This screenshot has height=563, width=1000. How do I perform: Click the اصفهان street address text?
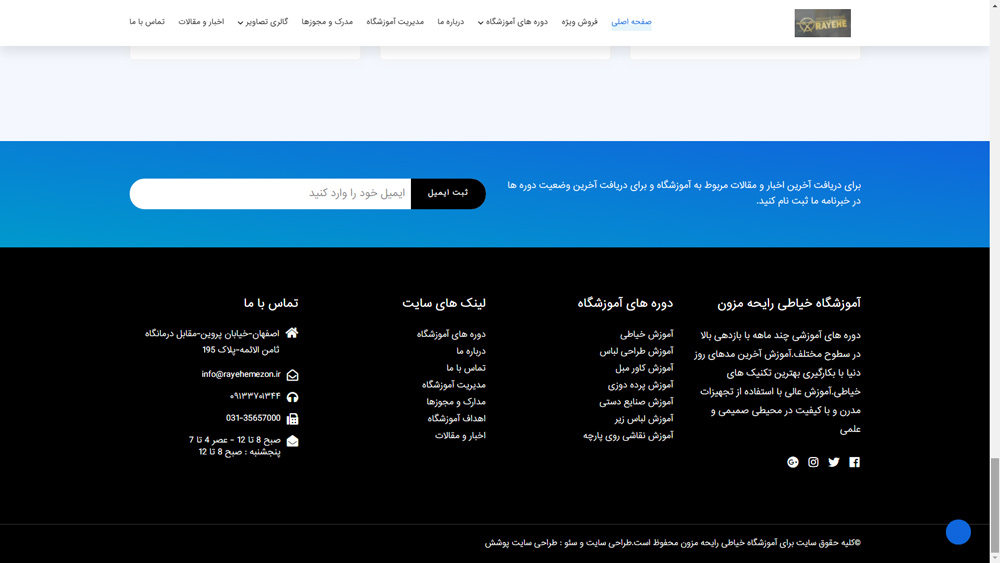pos(212,342)
